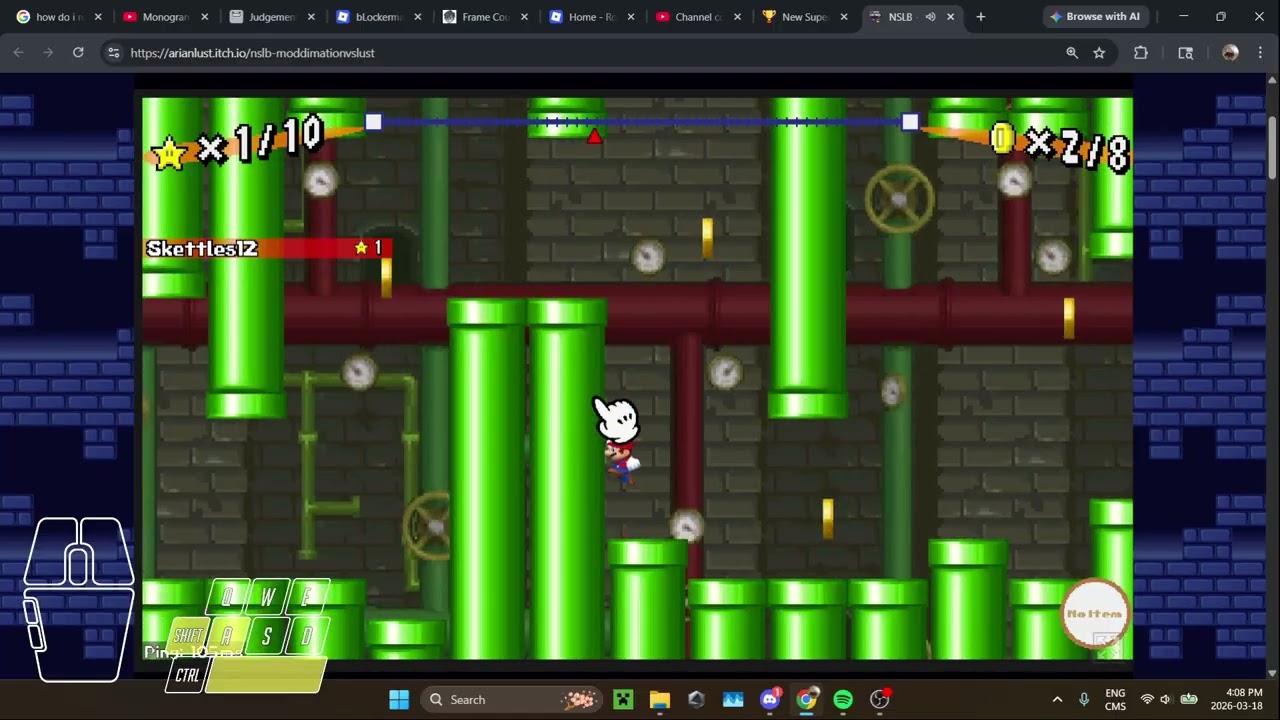Image resolution: width=1280 pixels, height=720 pixels.
Task: Mute the NSLB tab audio icon
Action: [930, 17]
